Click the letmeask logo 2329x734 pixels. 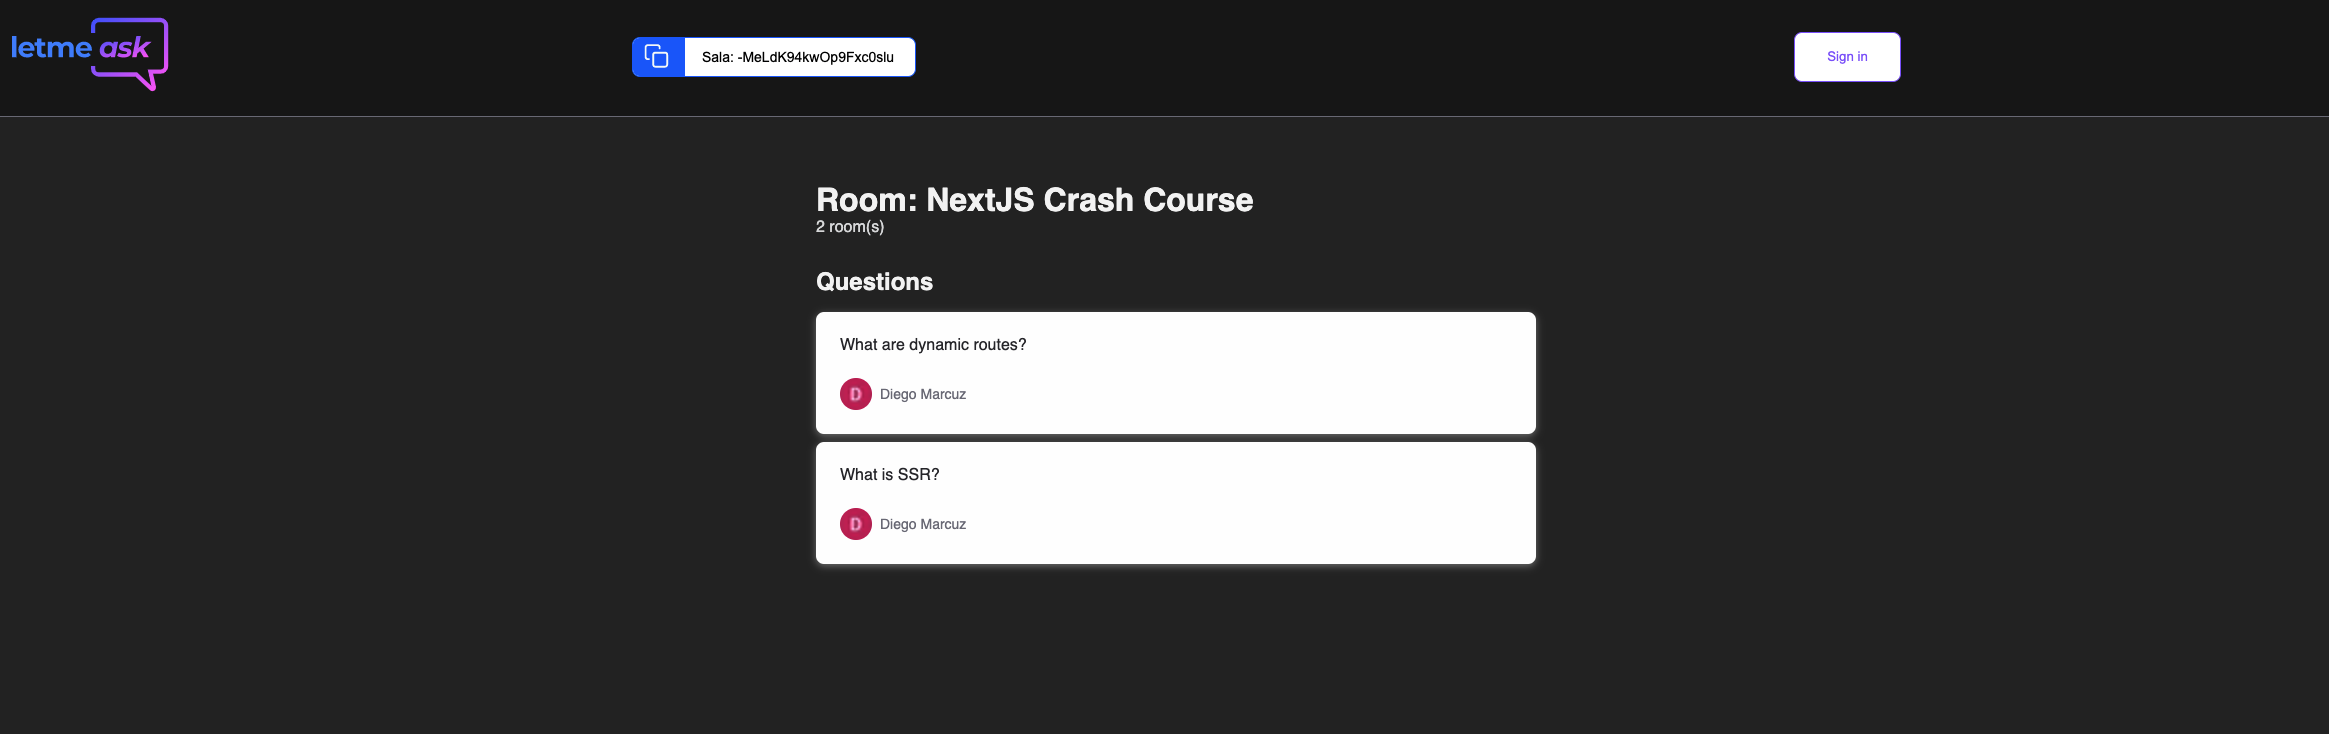(x=89, y=54)
